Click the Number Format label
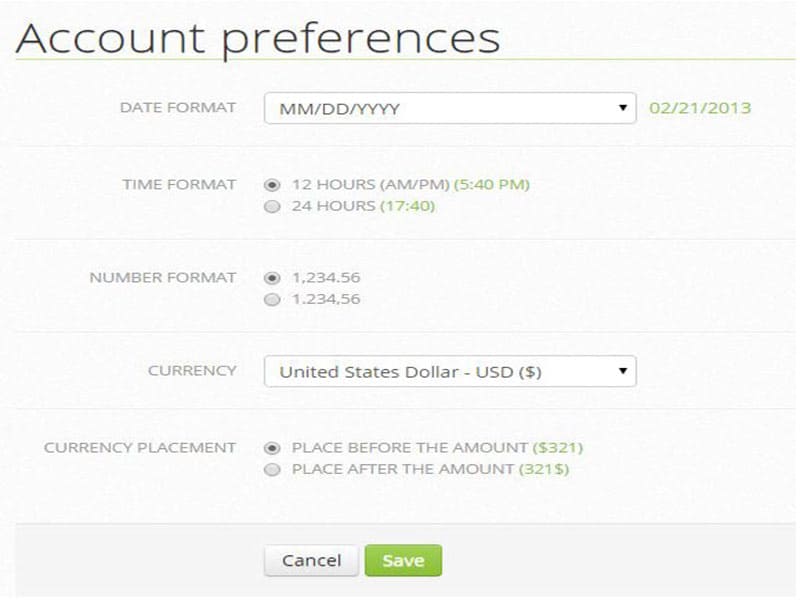This screenshot has width=800, height=600. (163, 277)
